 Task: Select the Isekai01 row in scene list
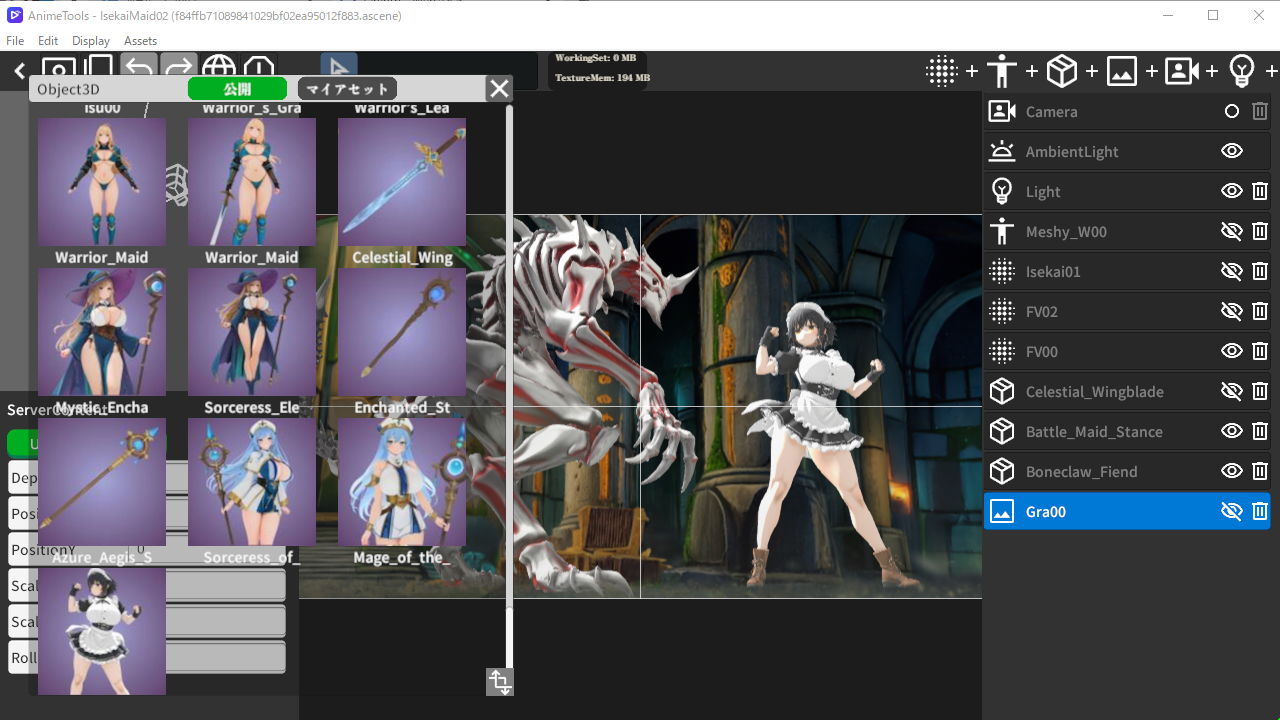pos(1127,271)
